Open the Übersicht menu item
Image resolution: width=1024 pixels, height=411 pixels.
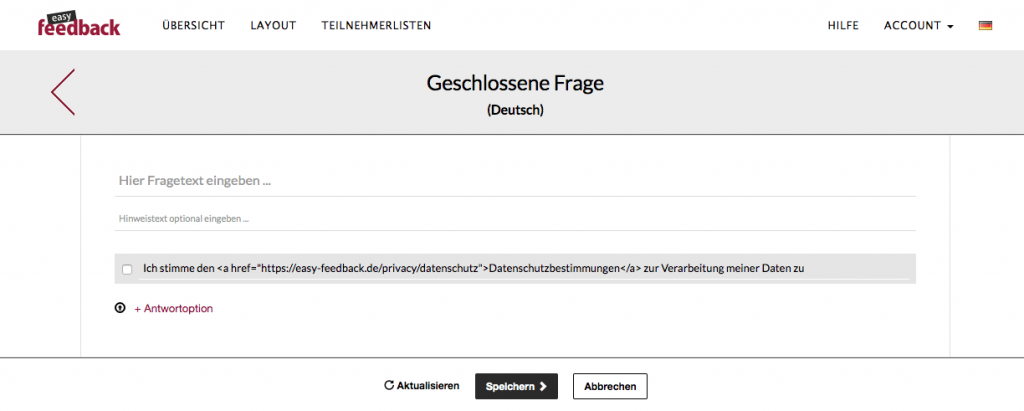tap(193, 25)
